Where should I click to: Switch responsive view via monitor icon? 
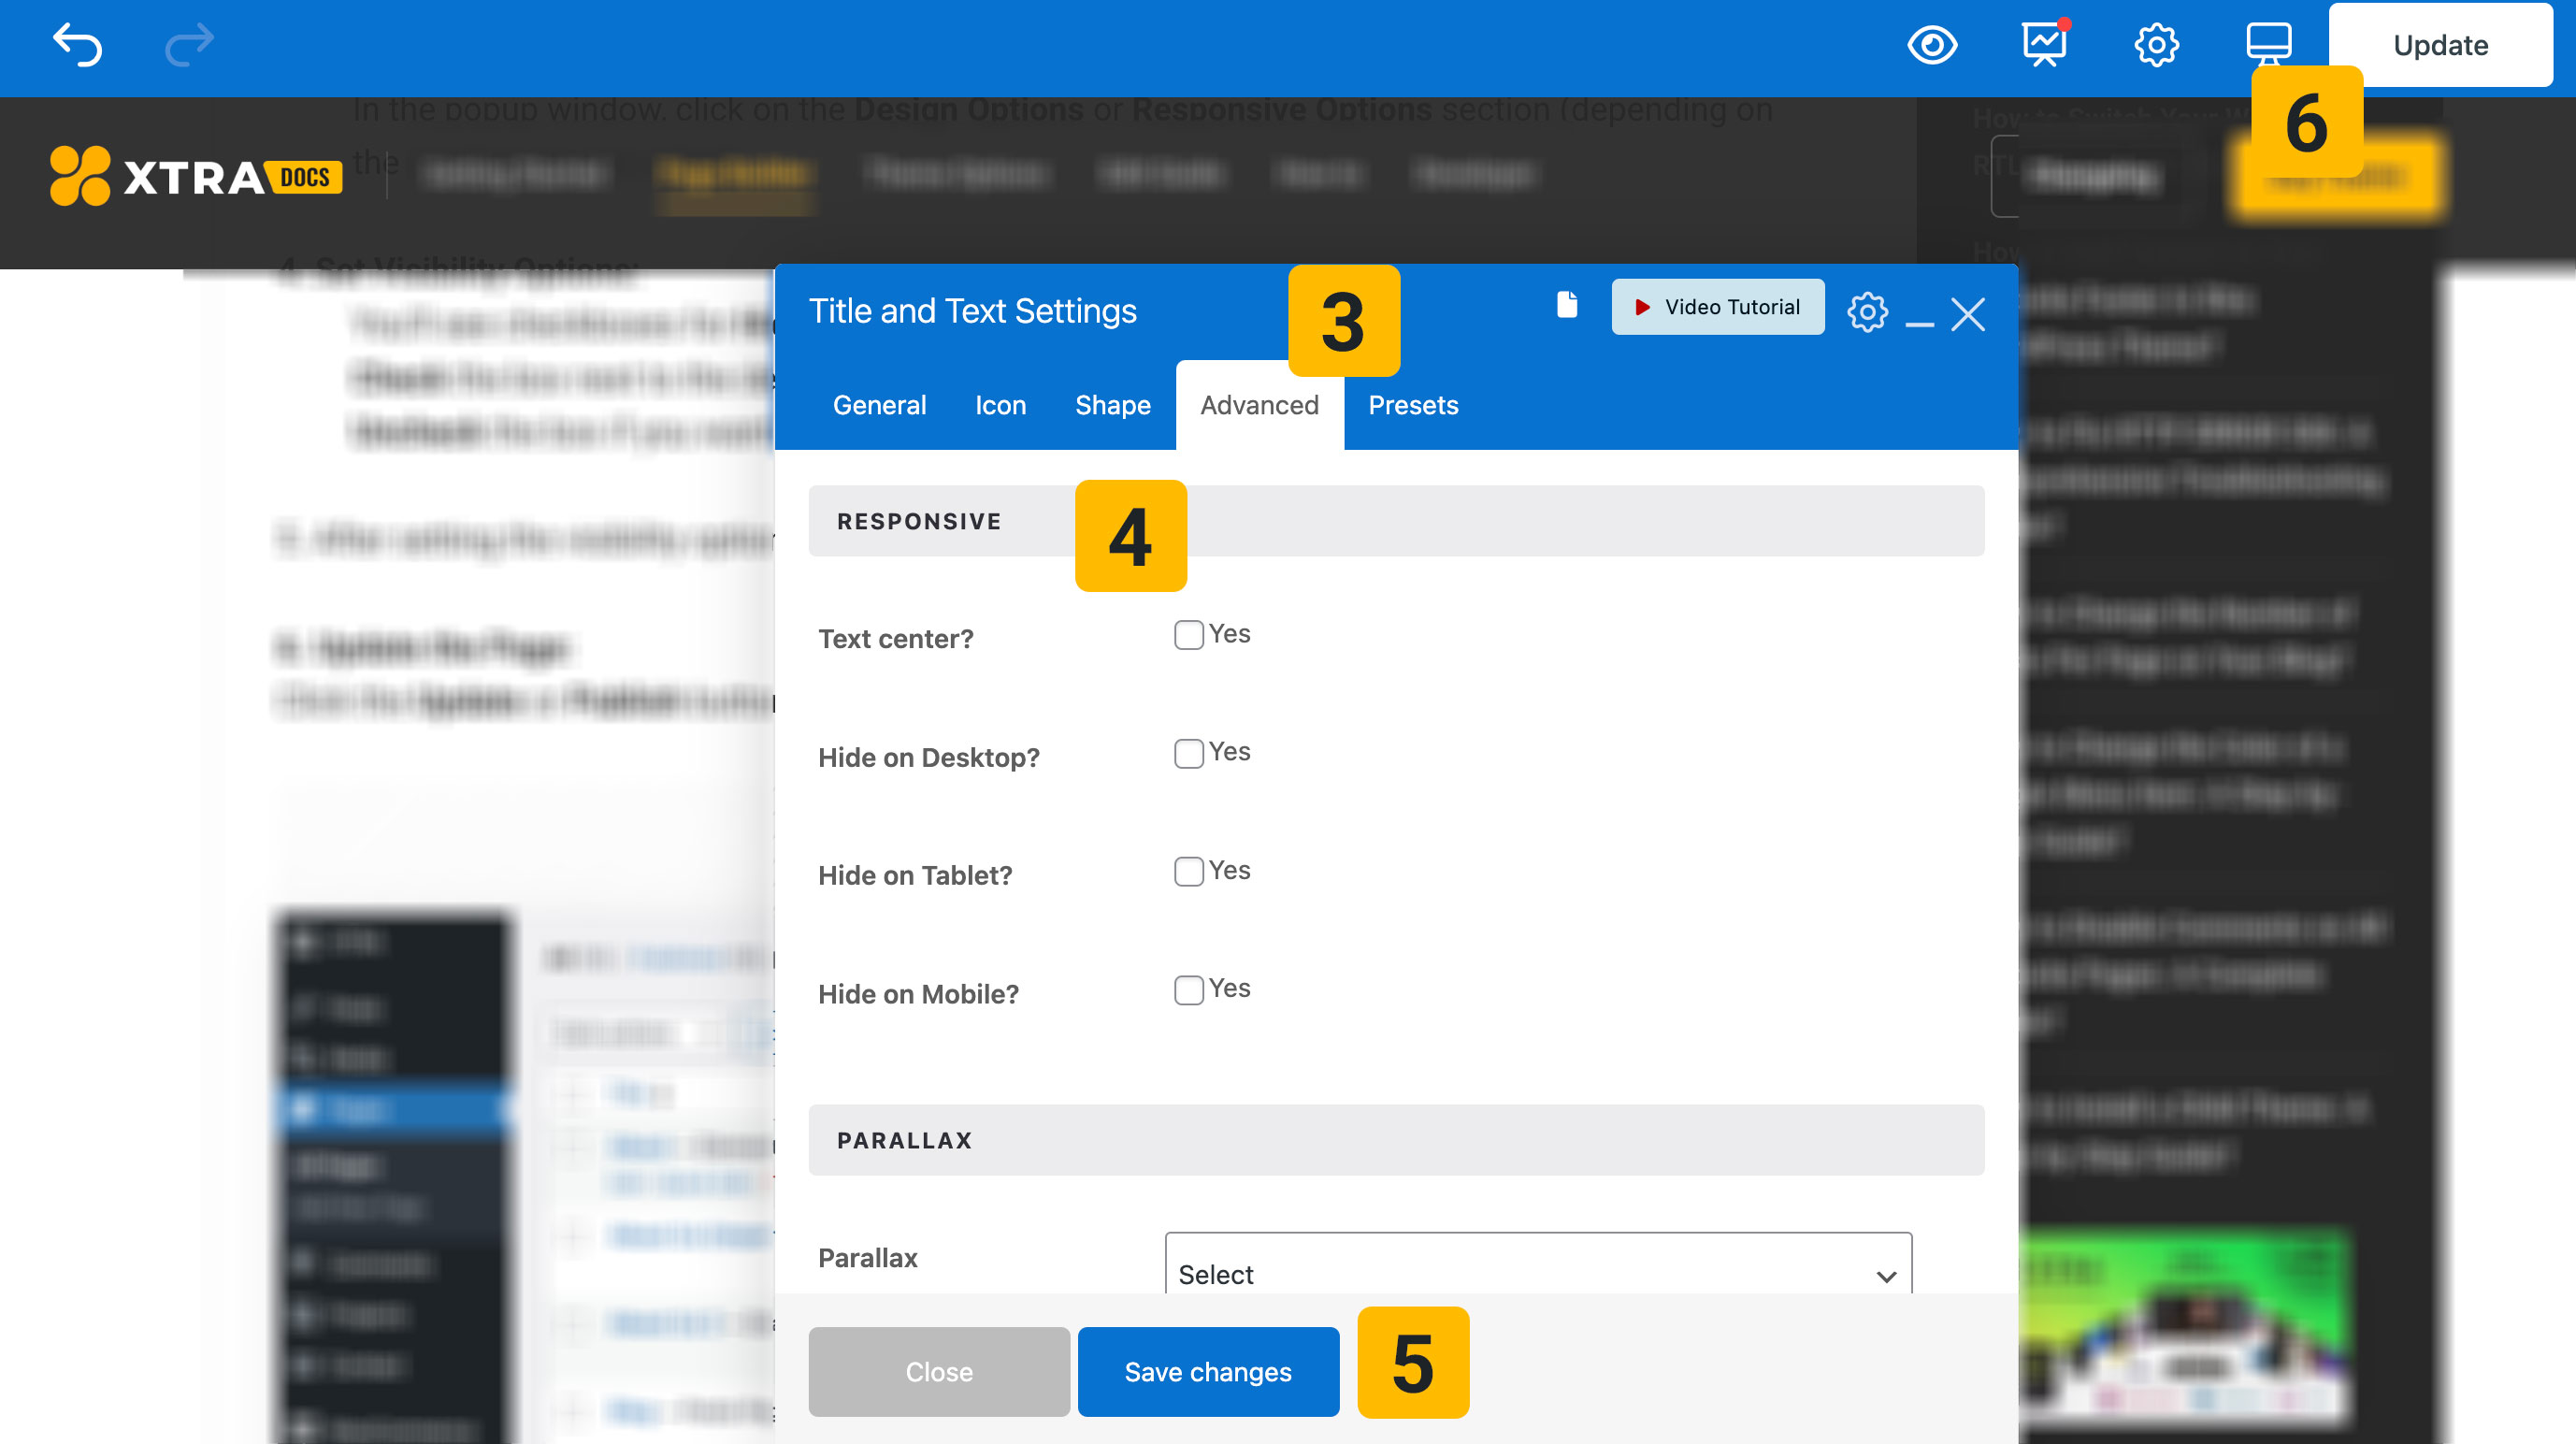[x=2268, y=43]
